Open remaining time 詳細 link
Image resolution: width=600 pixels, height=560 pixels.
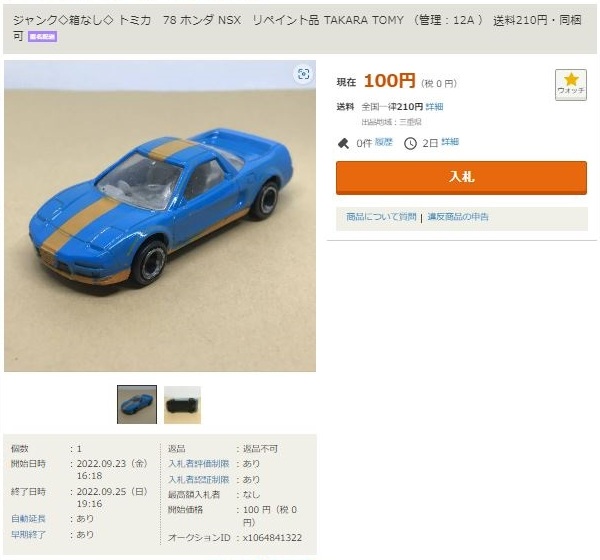[450, 142]
